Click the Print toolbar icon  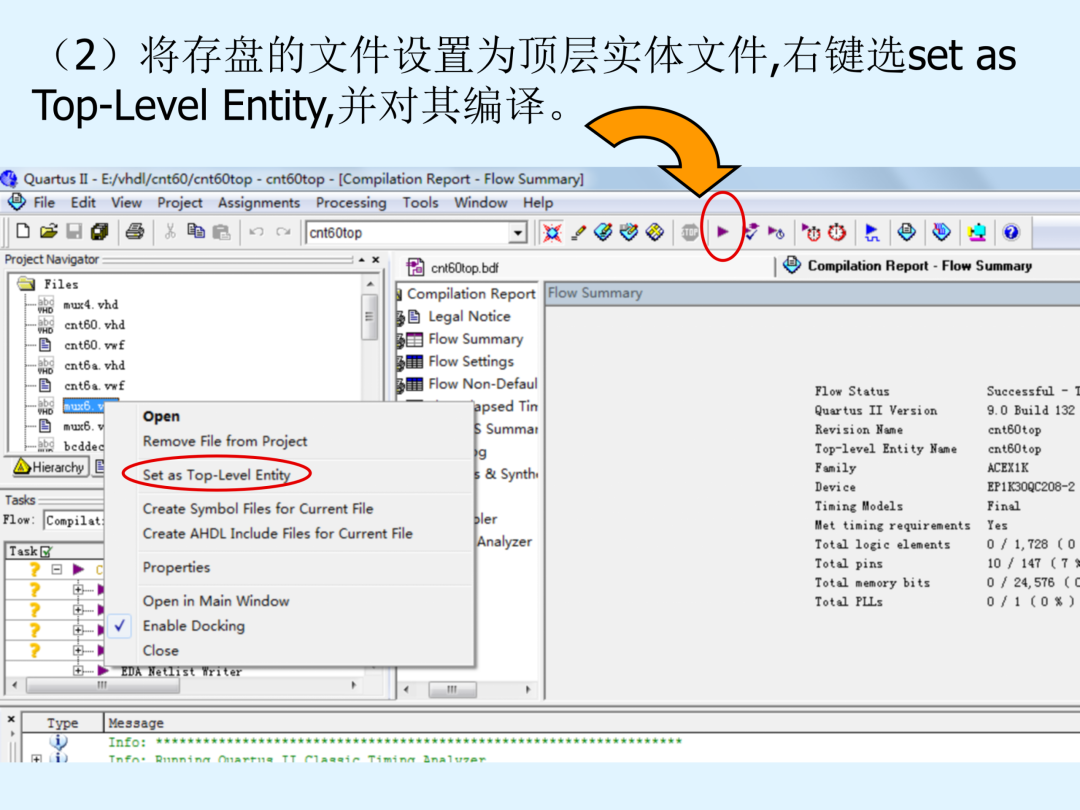(135, 231)
